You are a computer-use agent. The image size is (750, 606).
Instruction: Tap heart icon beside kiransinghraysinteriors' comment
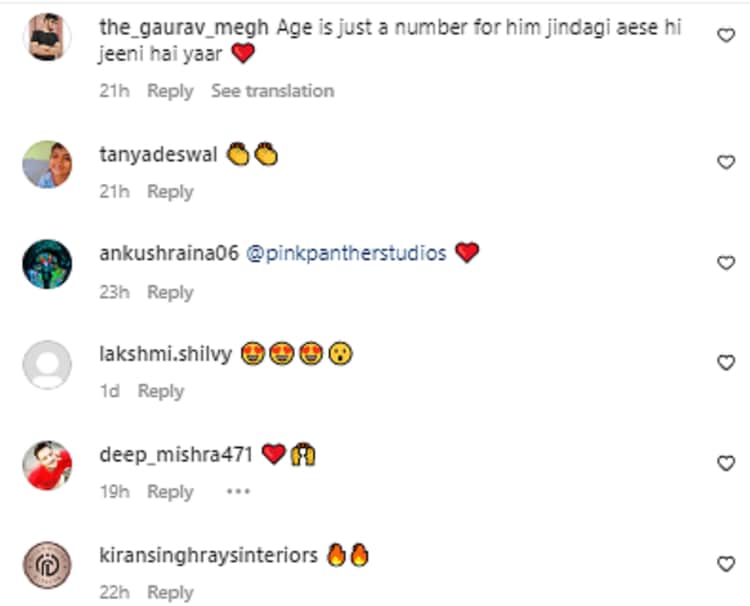pyautogui.click(x=727, y=565)
